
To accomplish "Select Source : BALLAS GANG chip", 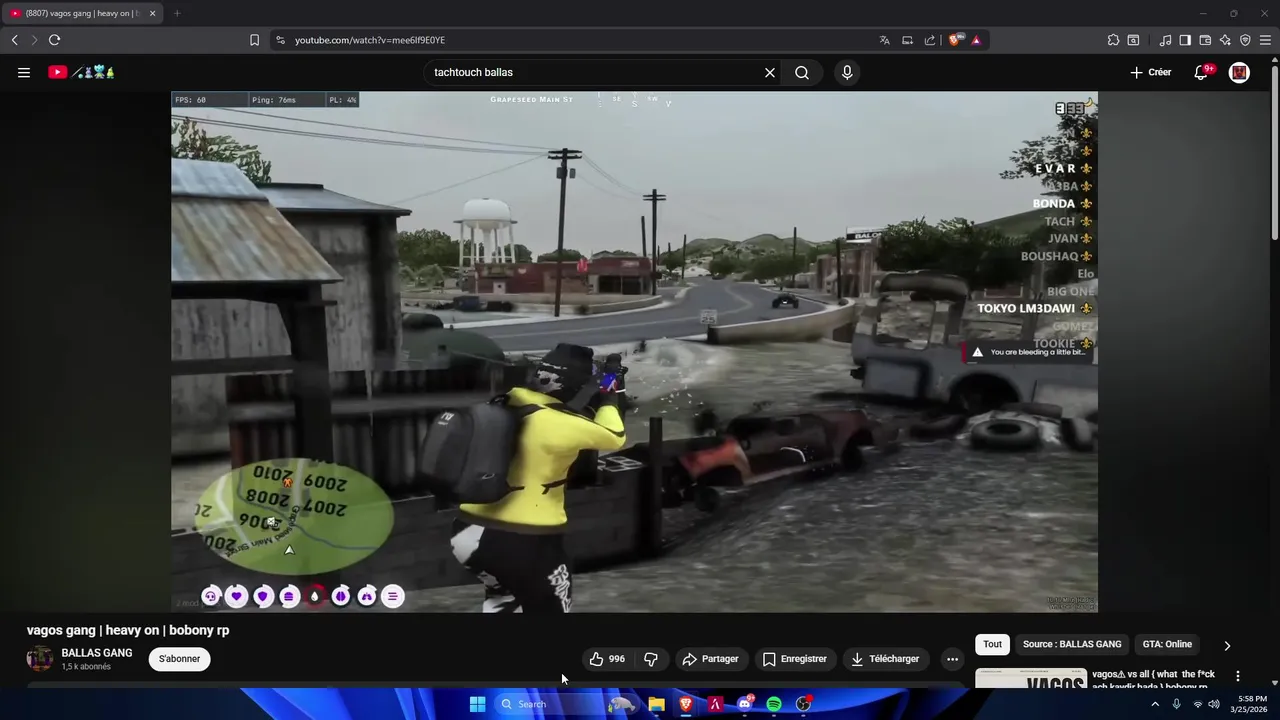I will pos(1072,644).
